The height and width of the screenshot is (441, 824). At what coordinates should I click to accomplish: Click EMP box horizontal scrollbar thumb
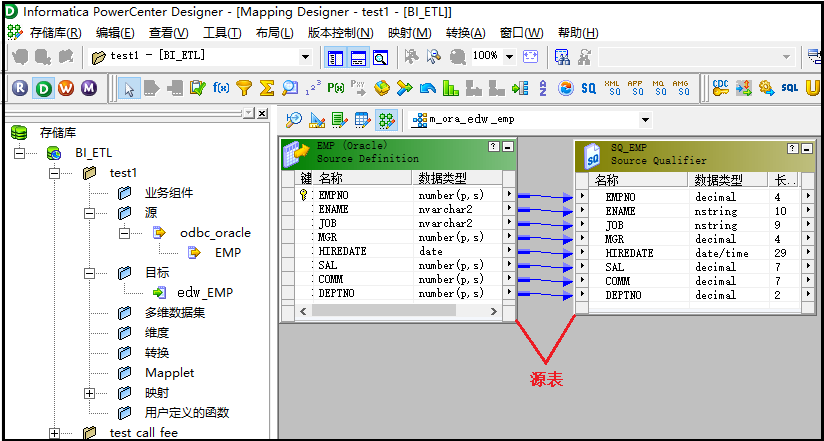383,312
